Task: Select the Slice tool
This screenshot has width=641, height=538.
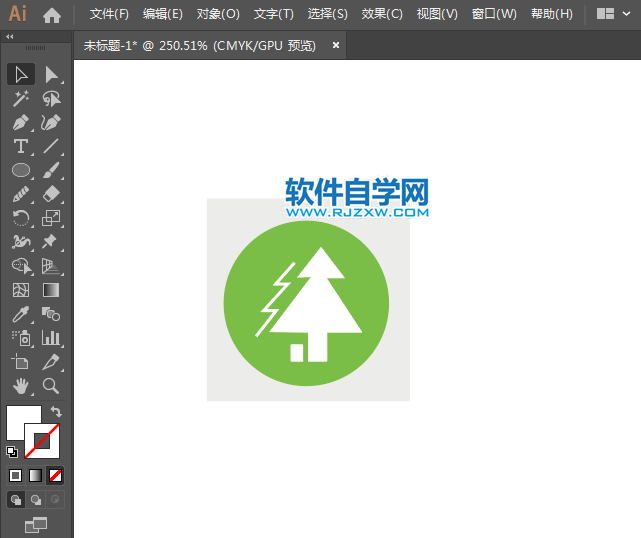Action: pos(52,362)
